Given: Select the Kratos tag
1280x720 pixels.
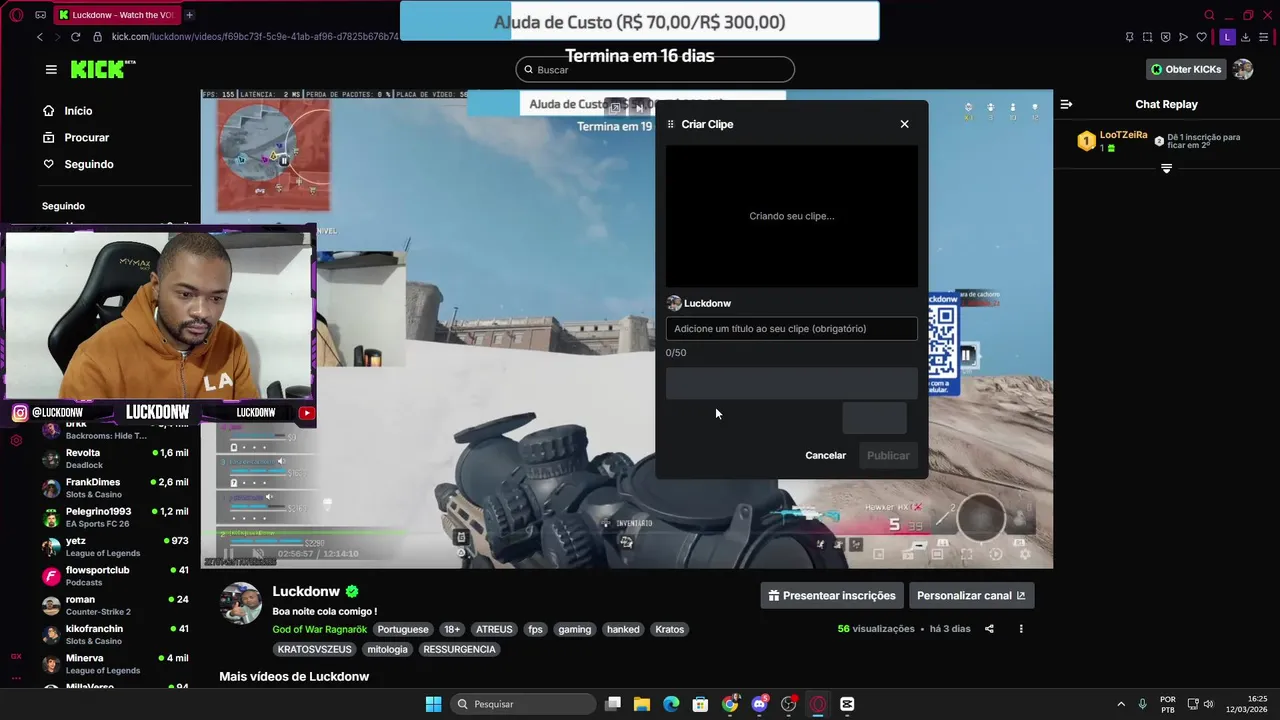Looking at the screenshot, I should tap(670, 630).
